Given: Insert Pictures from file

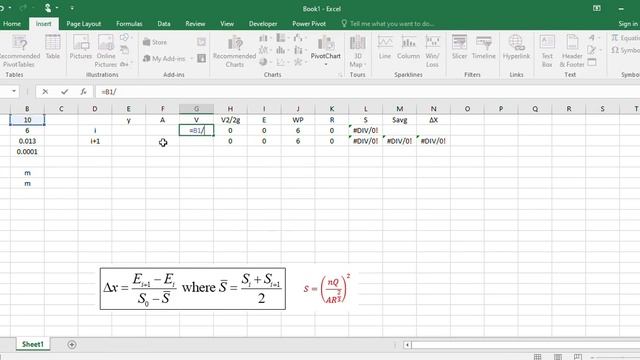Looking at the screenshot, I should [80, 47].
